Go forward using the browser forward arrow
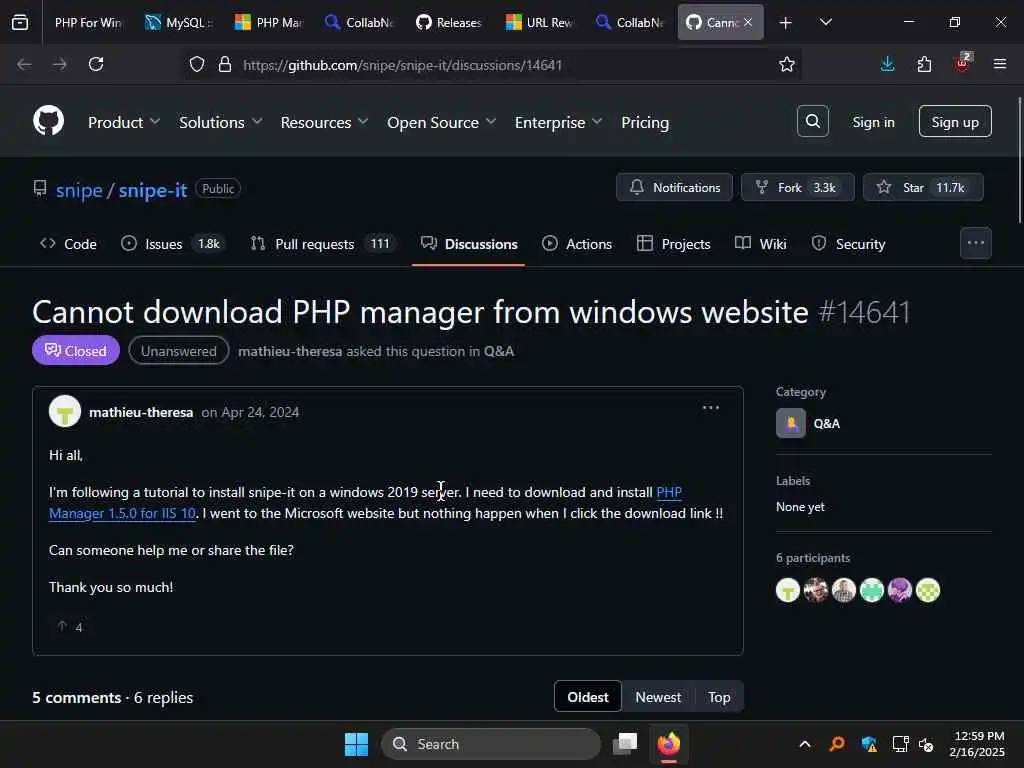This screenshot has height=768, width=1024. 59,64
